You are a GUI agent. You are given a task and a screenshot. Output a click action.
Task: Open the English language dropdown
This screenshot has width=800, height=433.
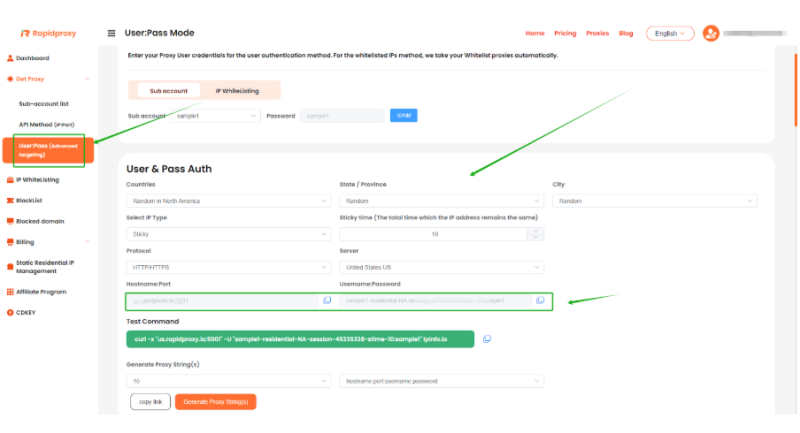[670, 33]
